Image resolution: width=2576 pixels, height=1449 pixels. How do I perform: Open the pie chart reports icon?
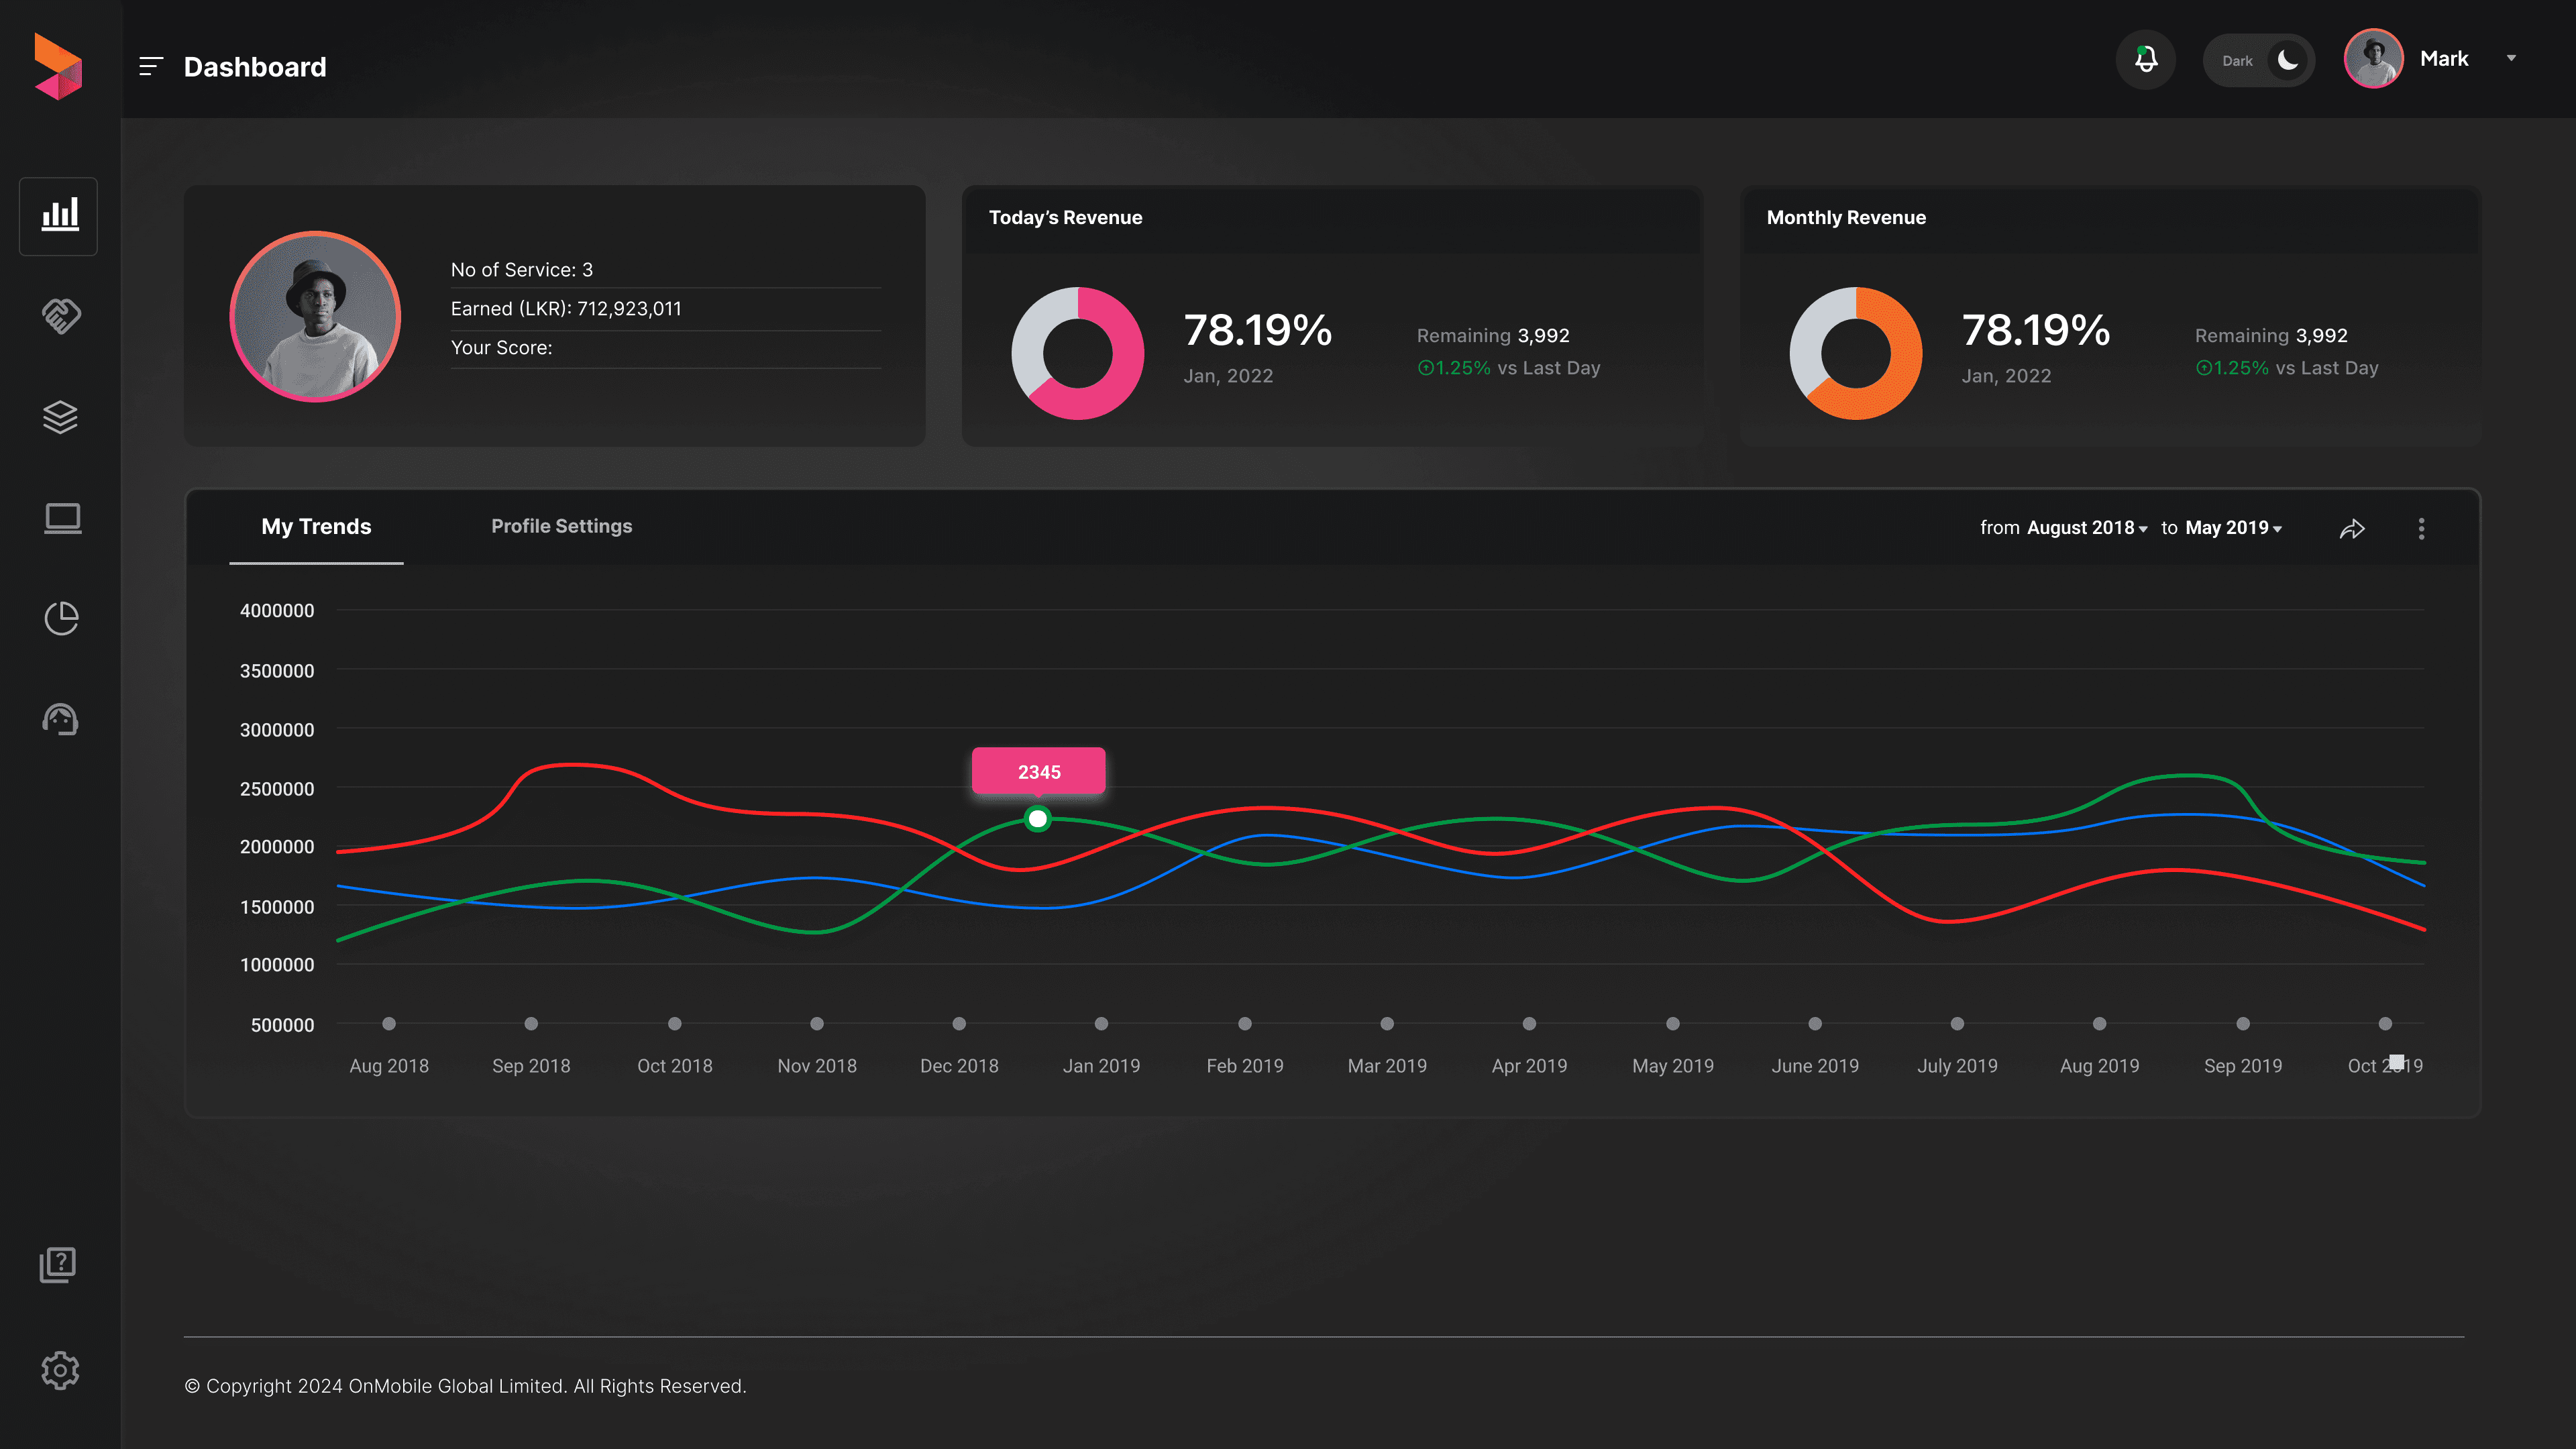[x=61, y=618]
